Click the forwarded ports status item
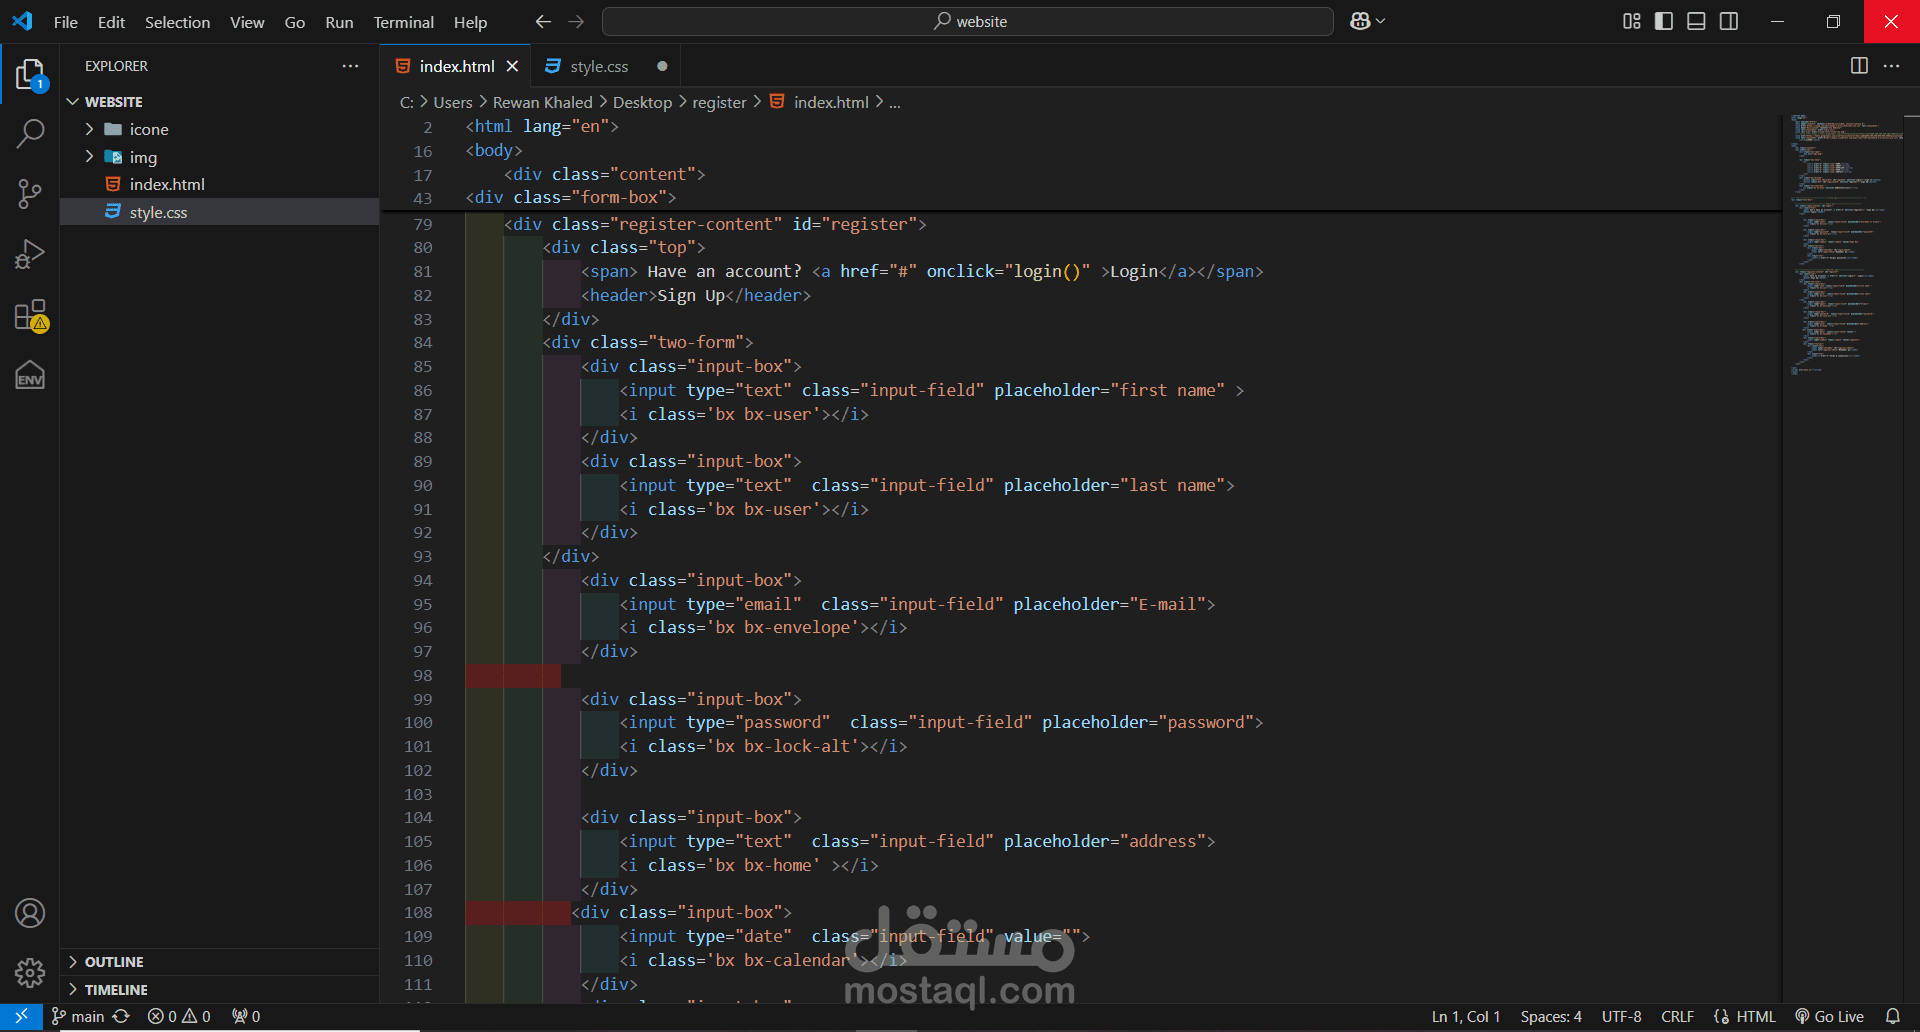1920x1032 pixels. click(x=246, y=1016)
